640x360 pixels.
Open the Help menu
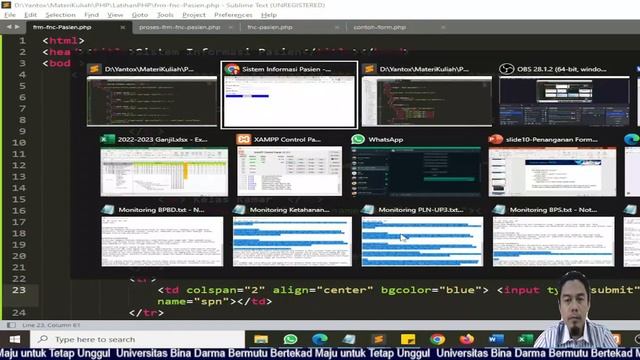[x=269, y=15]
